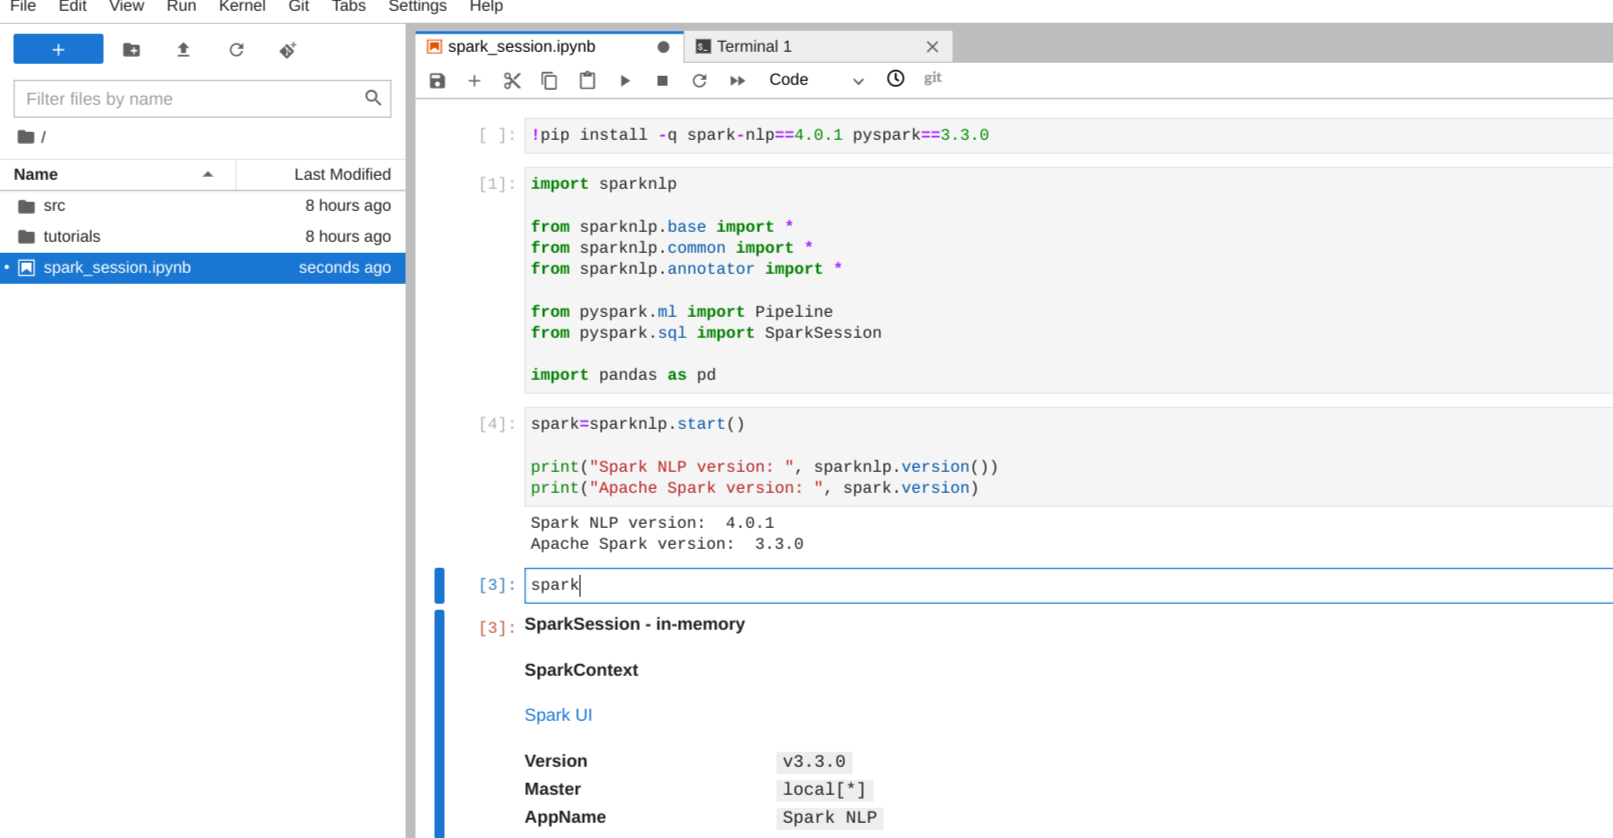Viewport: 1613px width, 838px height.
Task: Upload files to the file browser
Action: (183, 50)
